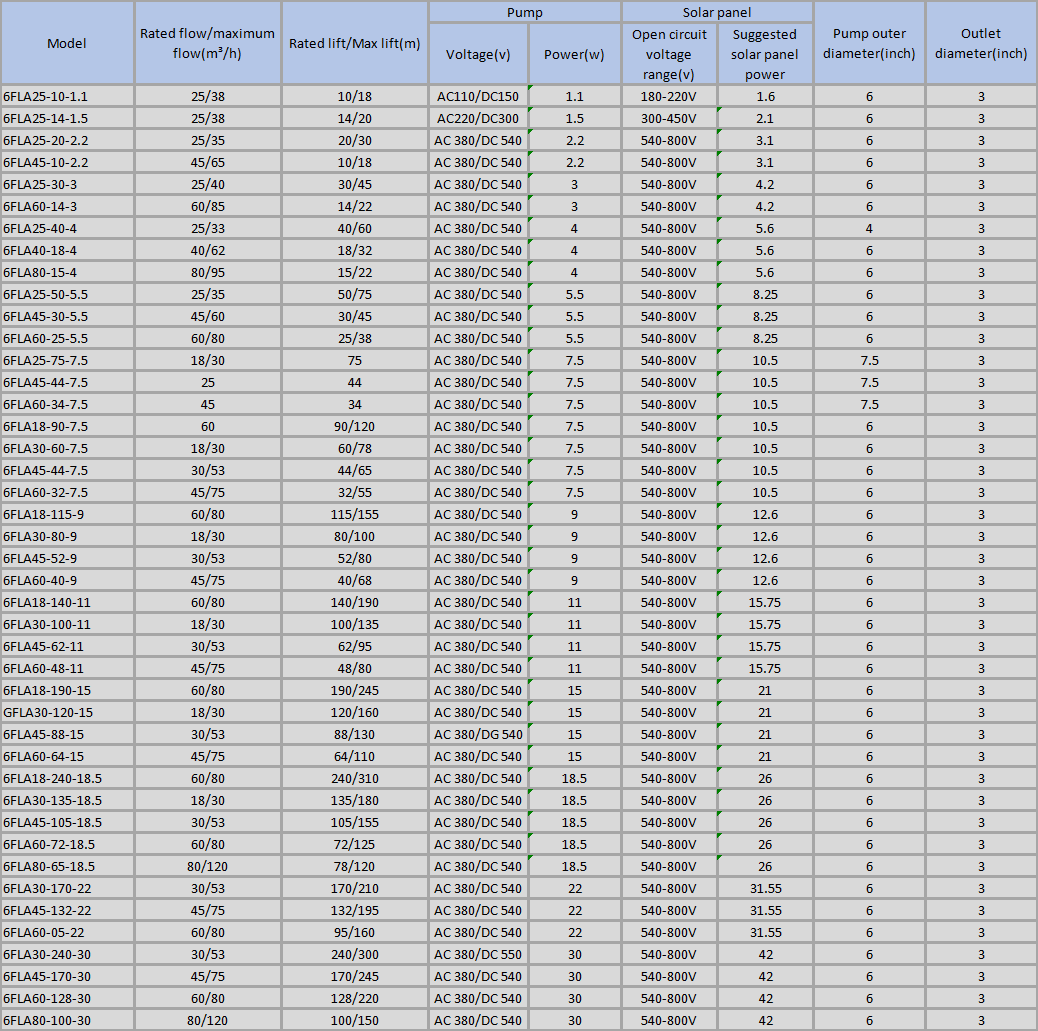Select the Rated flow/maximum flow header cell
Viewport: 1038px width, 1031px height.
pyautogui.click(x=208, y=43)
